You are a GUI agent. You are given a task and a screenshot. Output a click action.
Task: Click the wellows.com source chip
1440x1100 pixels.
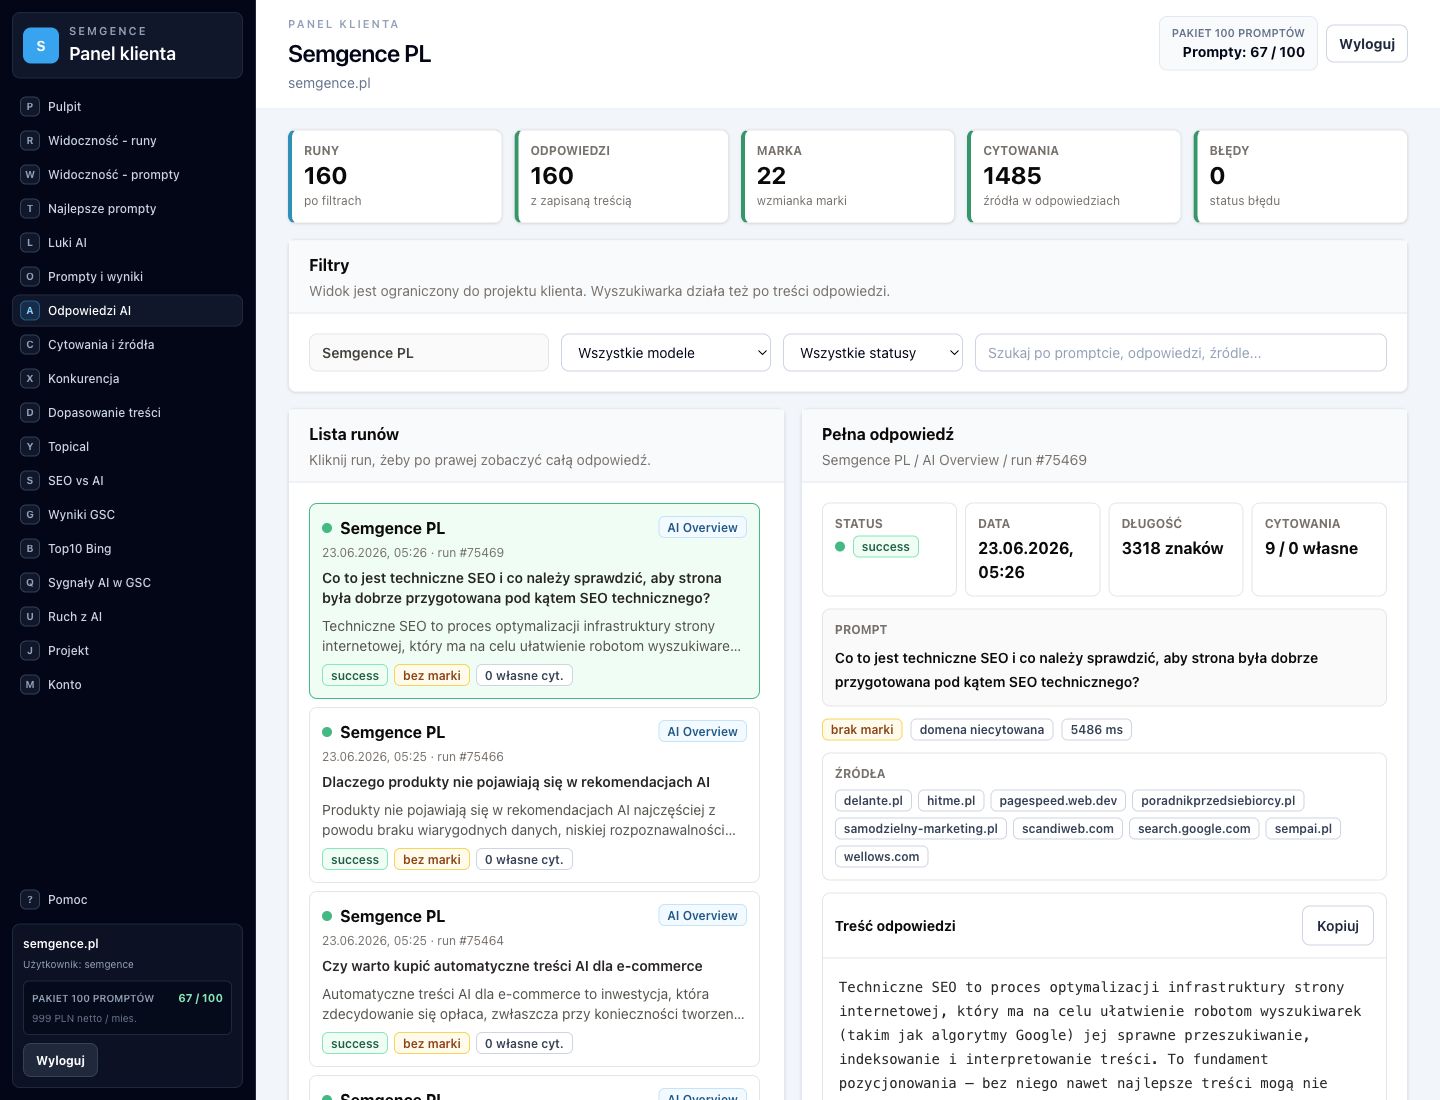[881, 857]
